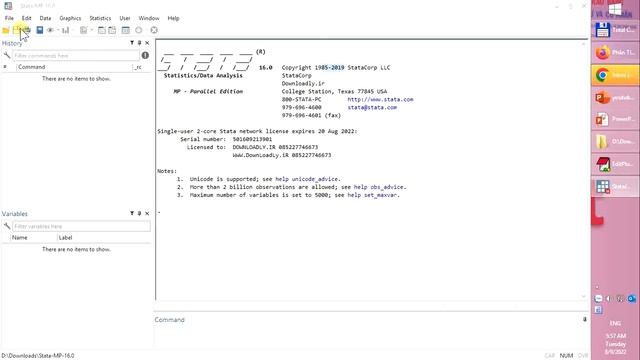Click the OVR status bar indicator
The height and width of the screenshot is (360, 640).
coord(582,356)
